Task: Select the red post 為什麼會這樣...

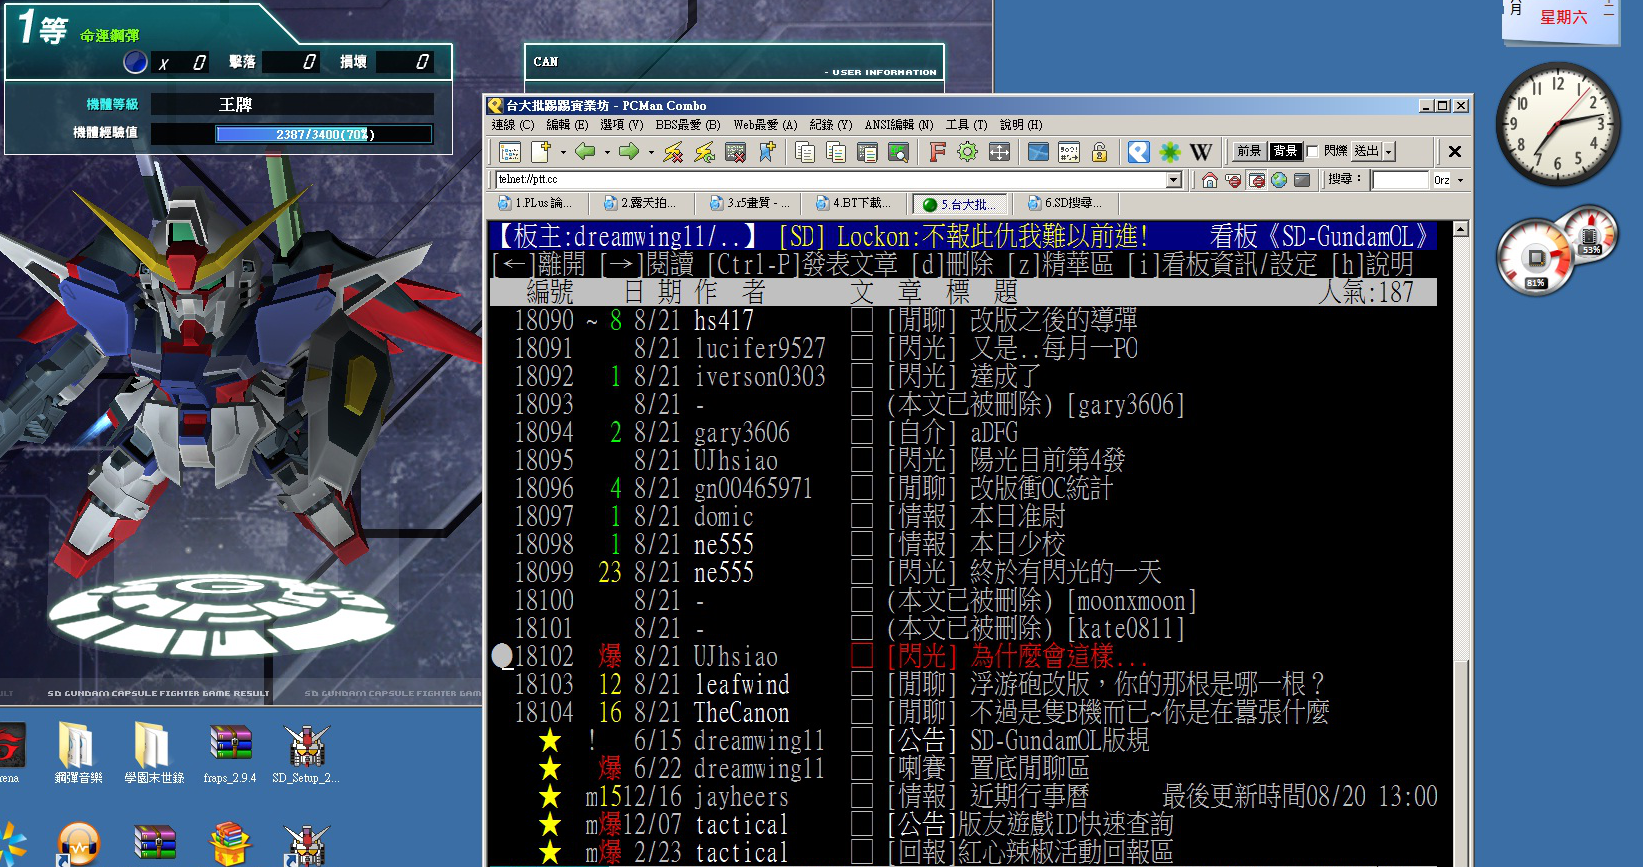Action: point(964,656)
